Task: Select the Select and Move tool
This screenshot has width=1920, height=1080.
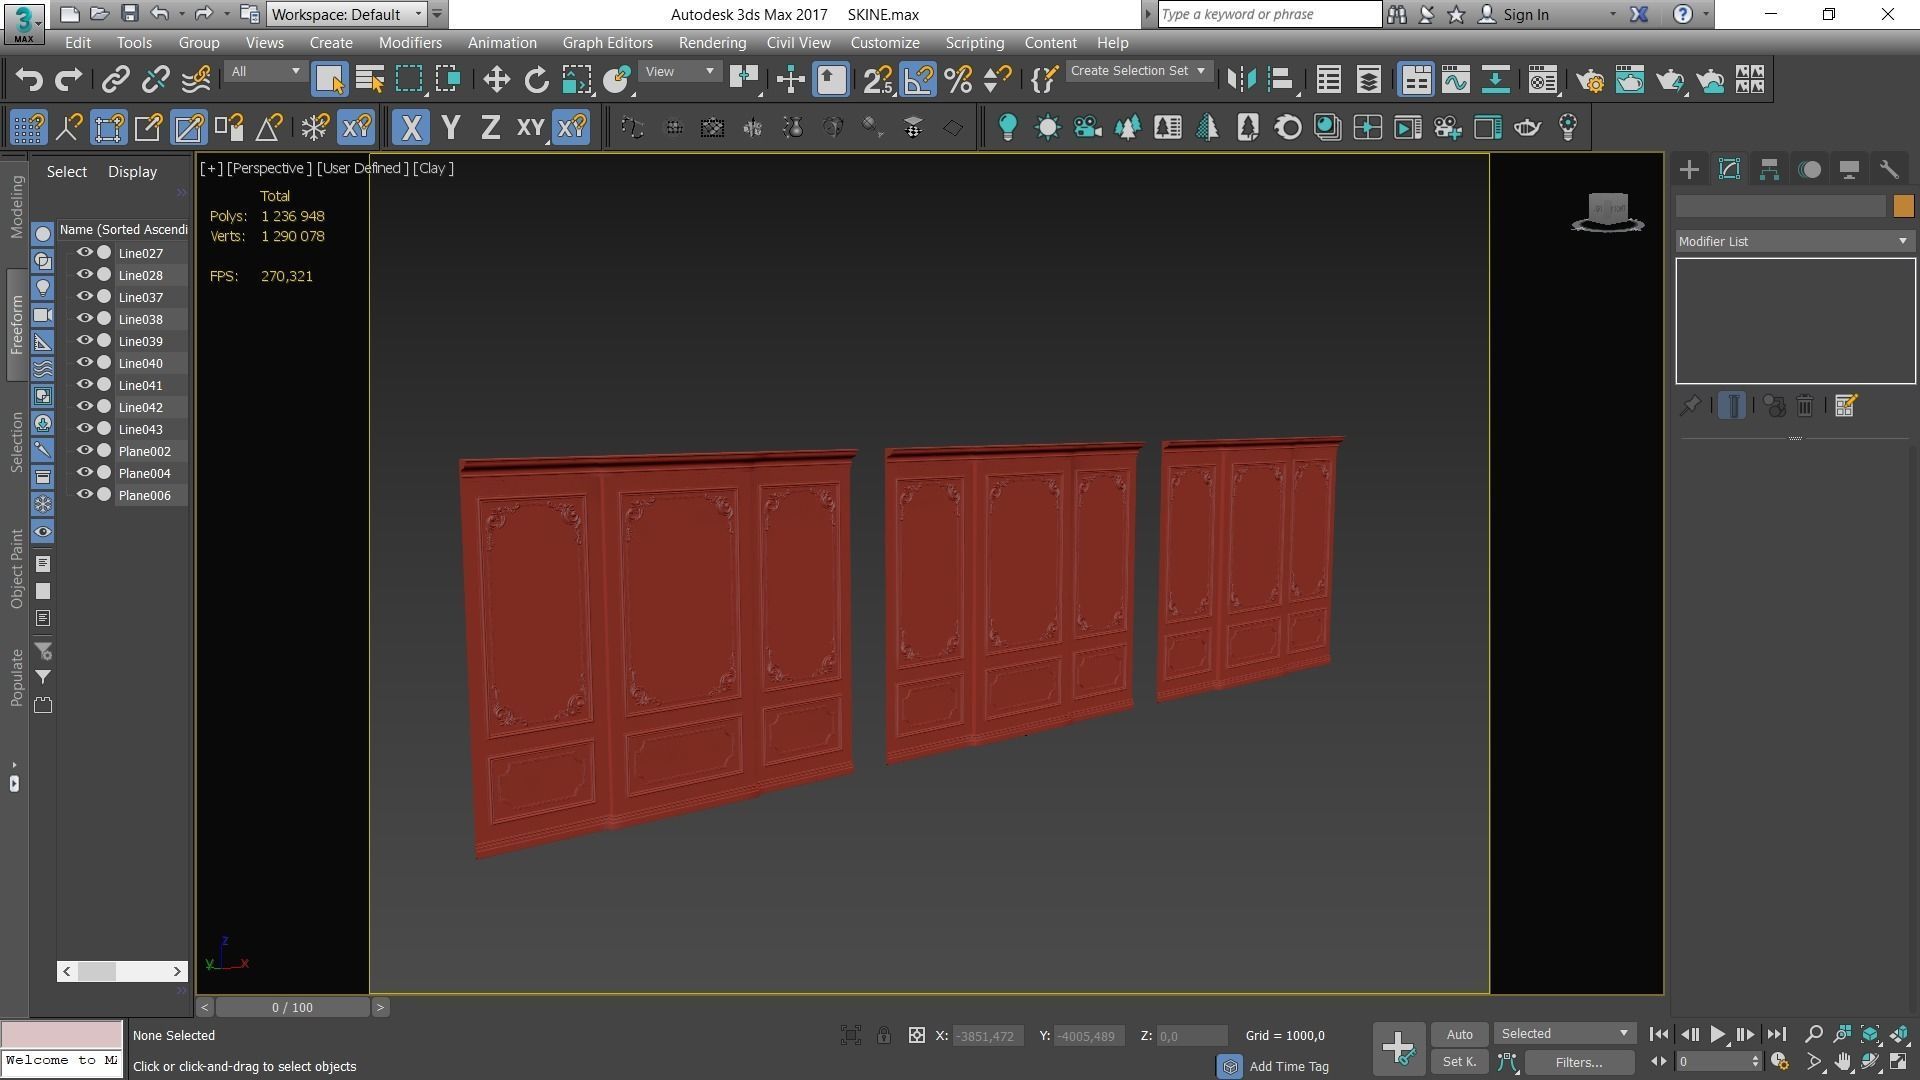Action: coord(496,80)
